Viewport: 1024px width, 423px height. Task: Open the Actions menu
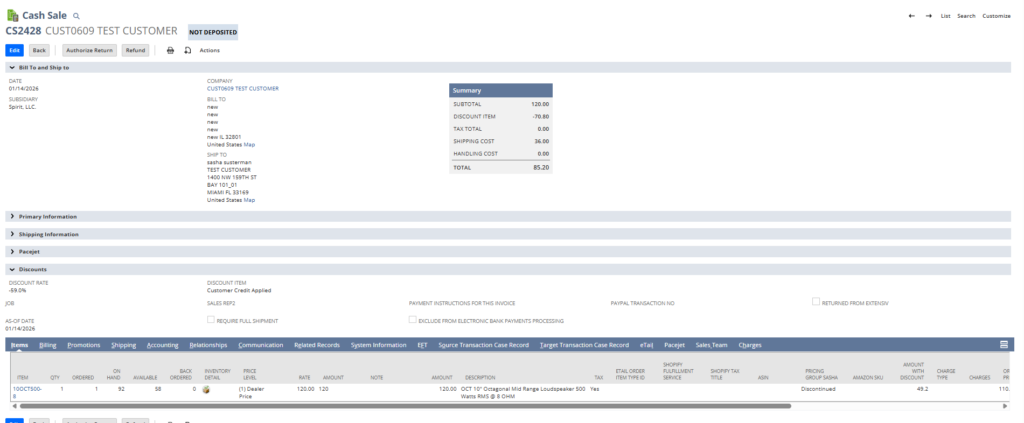click(209, 50)
